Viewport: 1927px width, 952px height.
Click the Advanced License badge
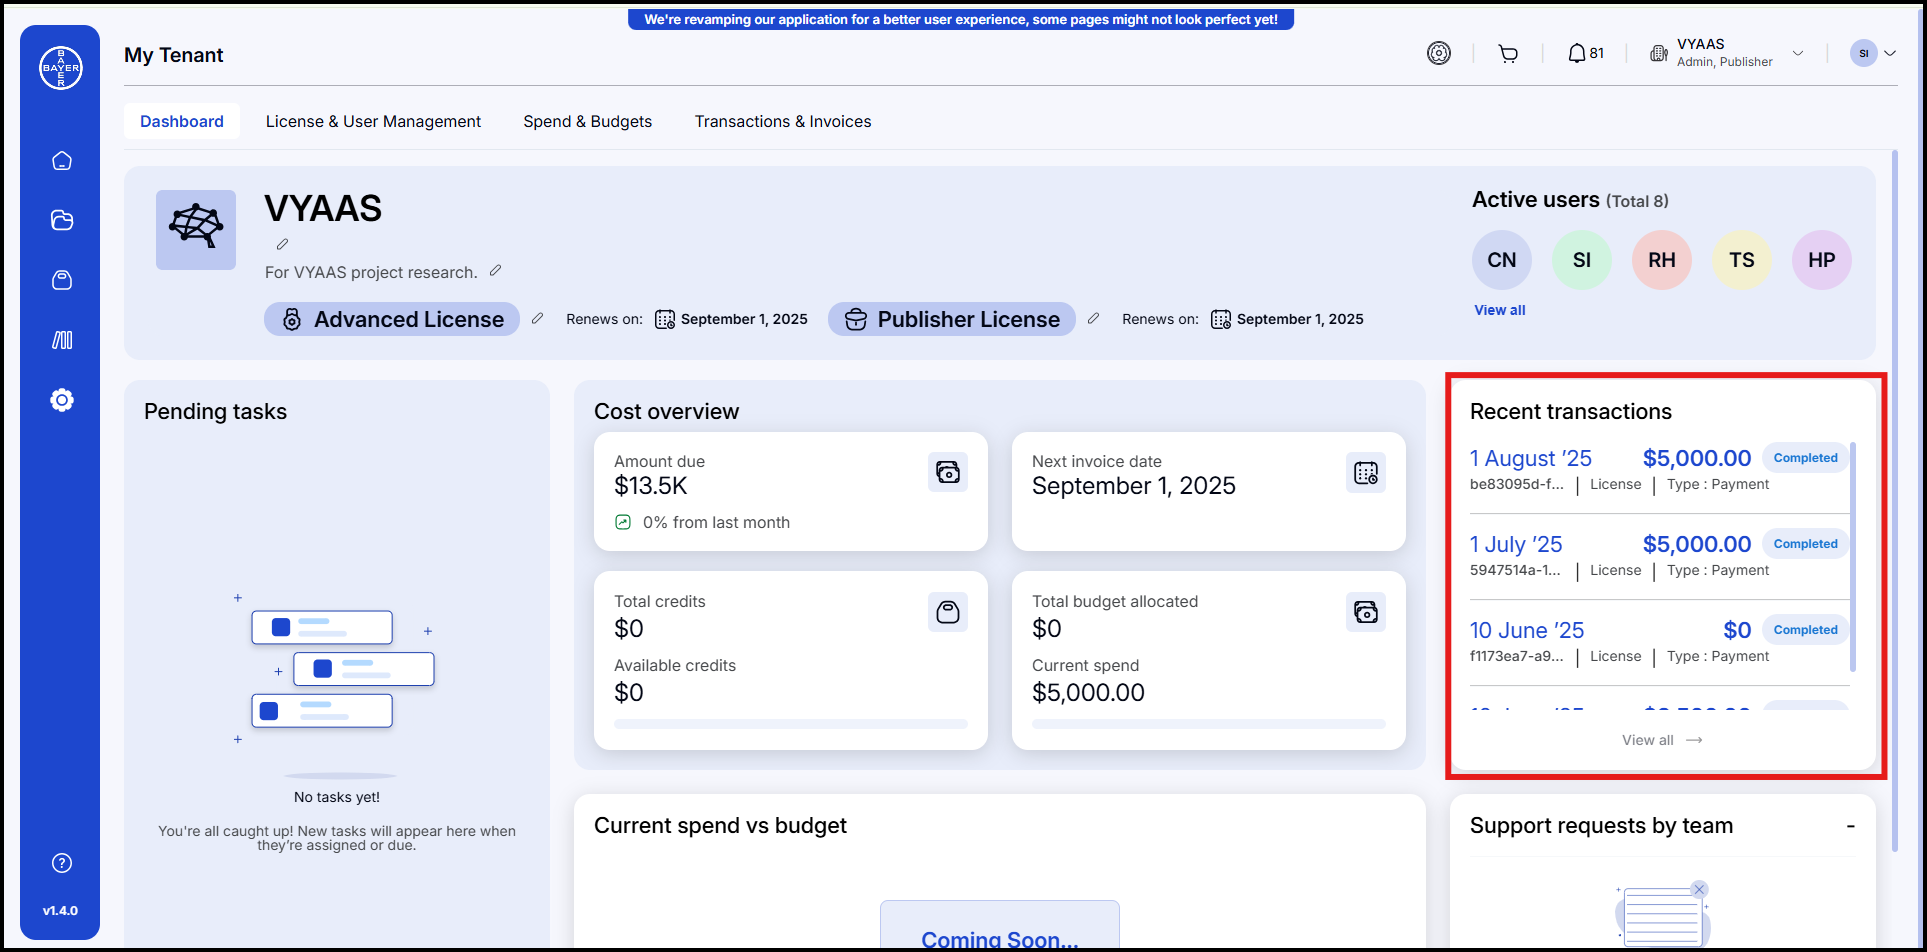click(392, 319)
